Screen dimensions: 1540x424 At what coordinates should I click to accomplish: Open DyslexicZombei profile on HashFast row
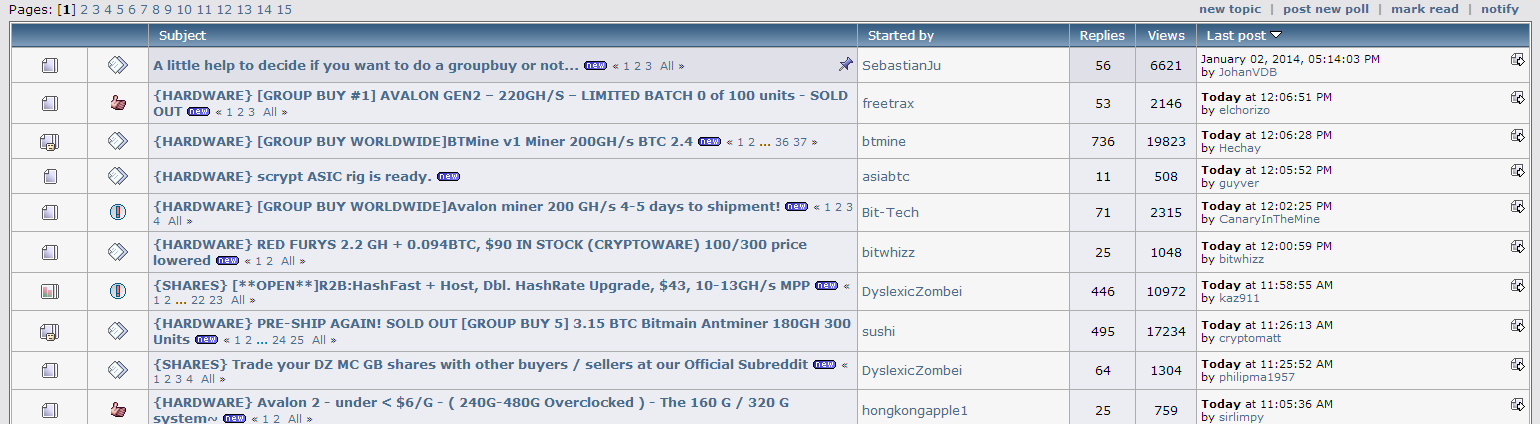(911, 291)
